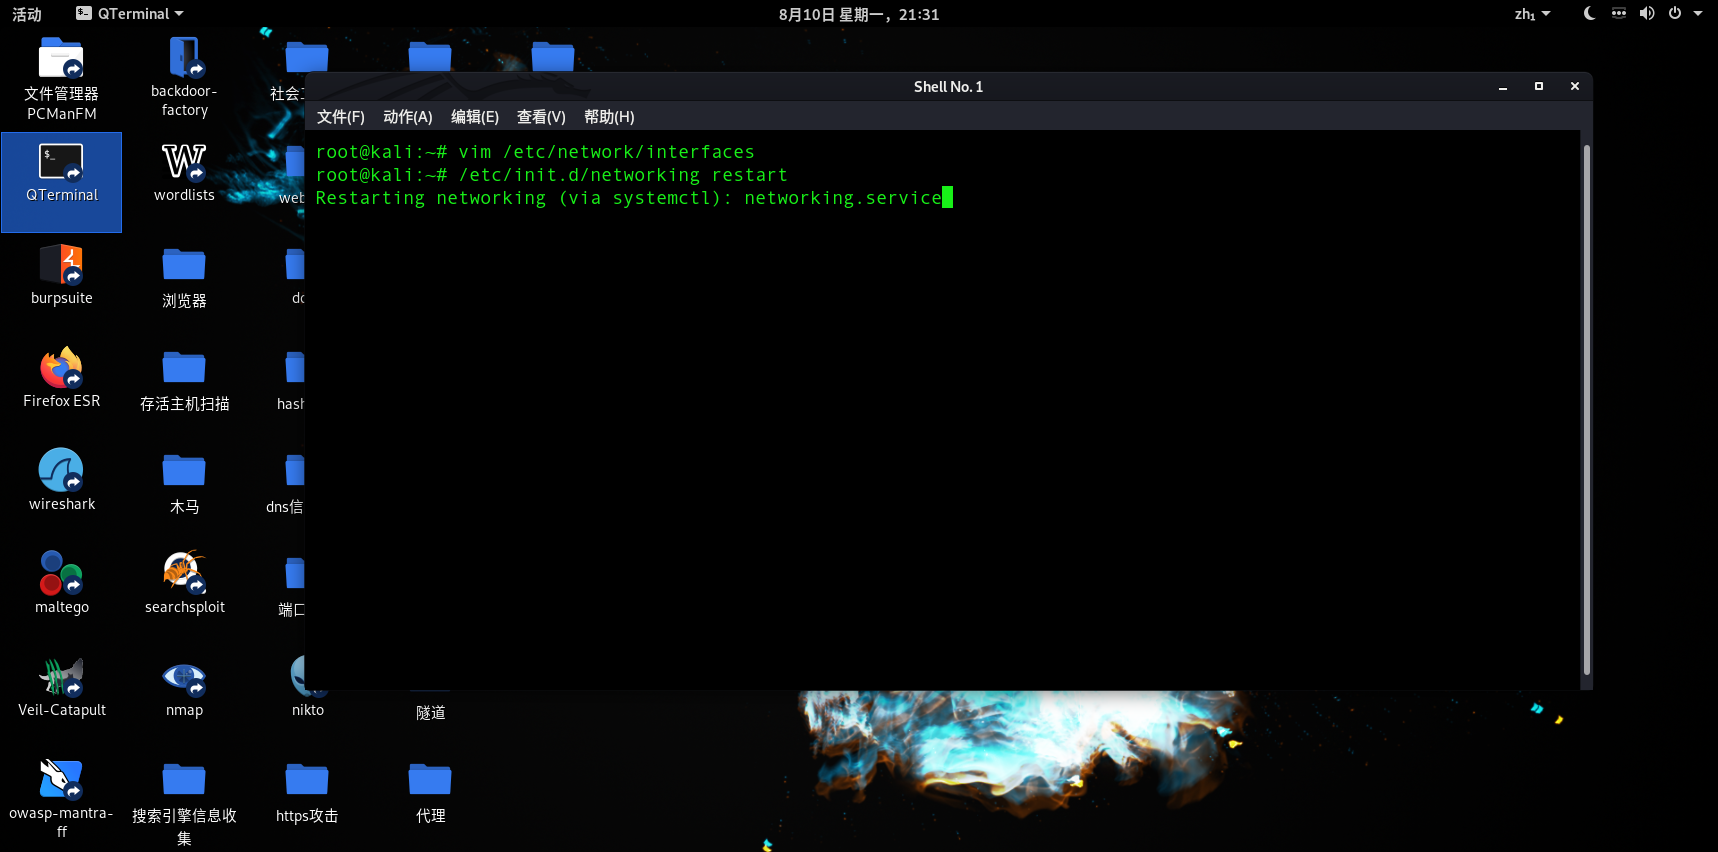Click the Shell No. 1 title bar
Screen dimensions: 1718x852
pyautogui.click(x=948, y=87)
